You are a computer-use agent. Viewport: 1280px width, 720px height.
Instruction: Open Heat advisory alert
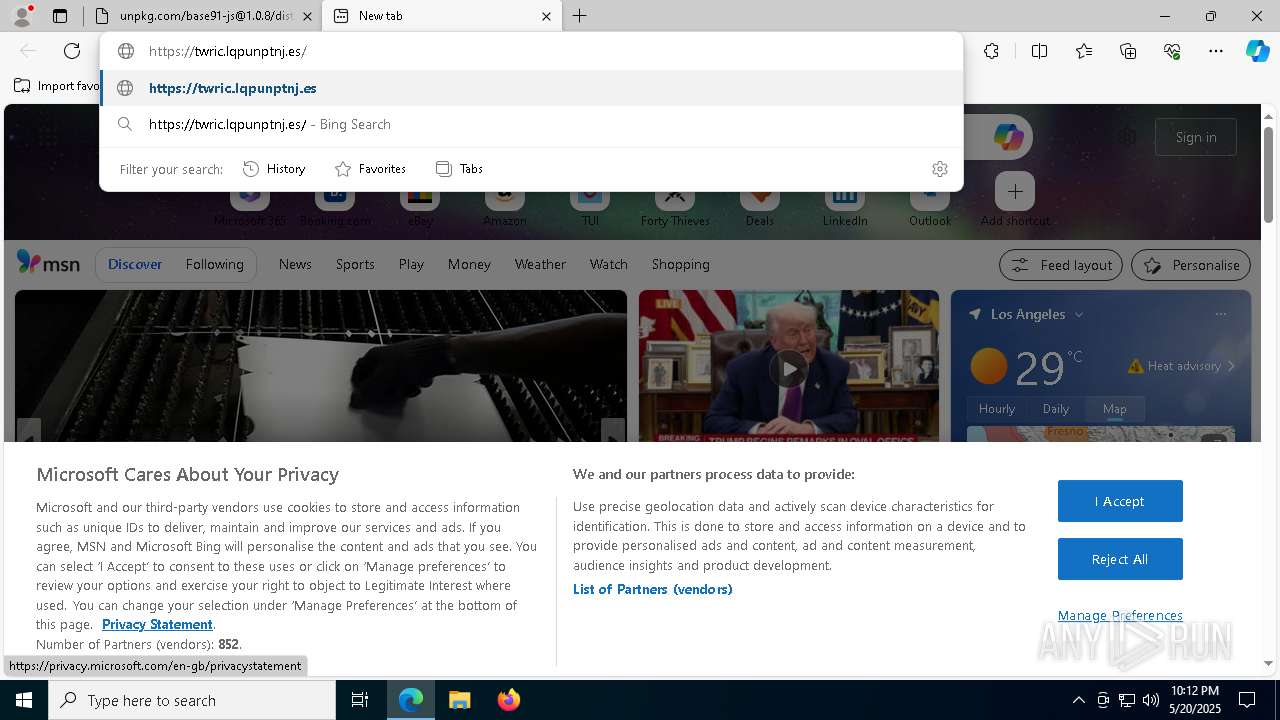point(1182,366)
